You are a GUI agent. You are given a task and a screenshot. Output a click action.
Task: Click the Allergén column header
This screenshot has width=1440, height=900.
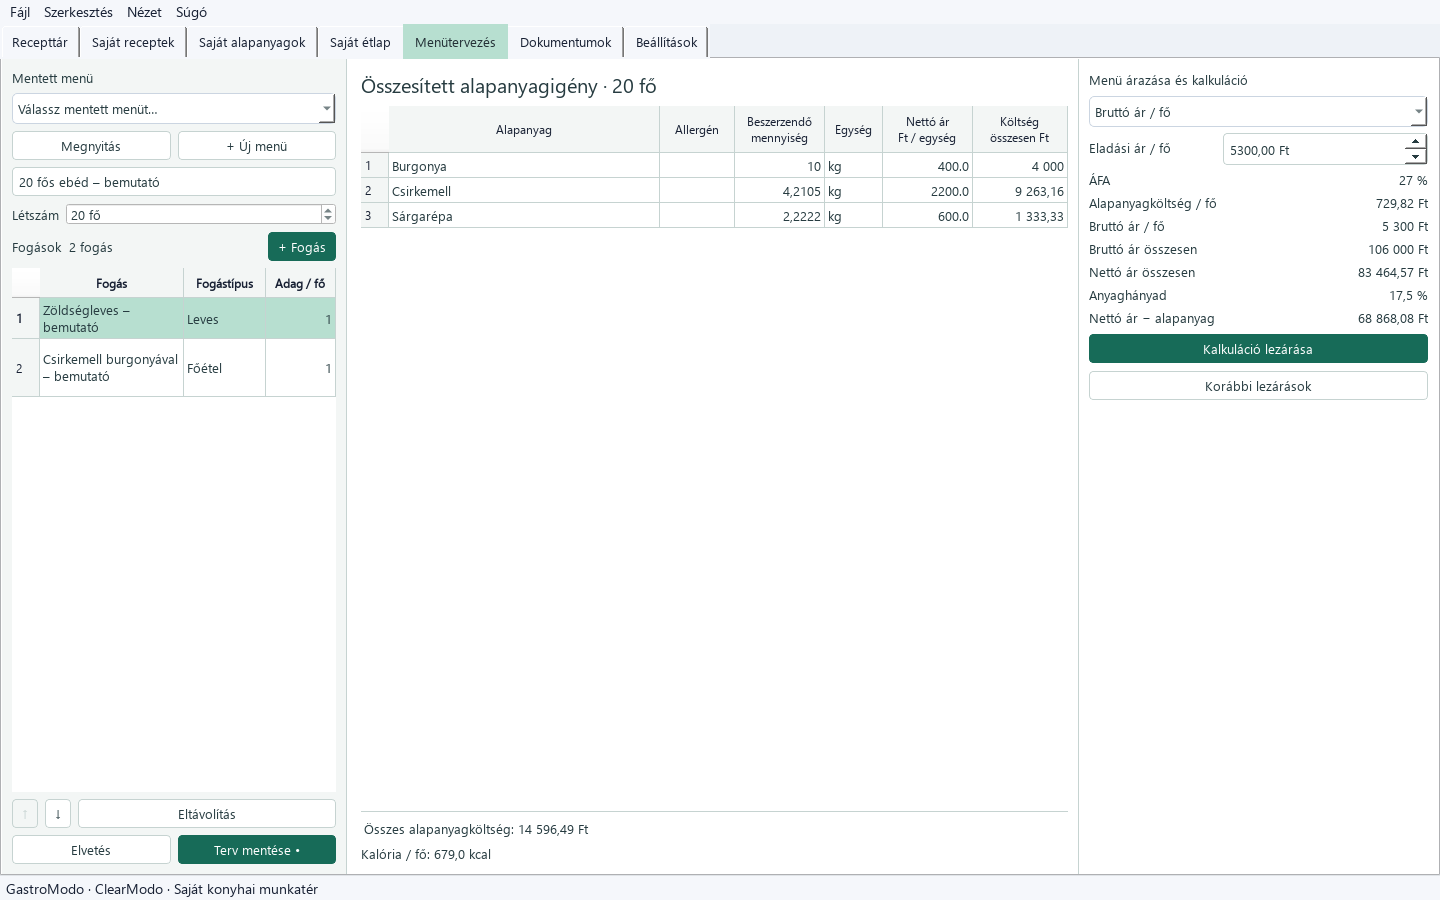pyautogui.click(x=697, y=130)
